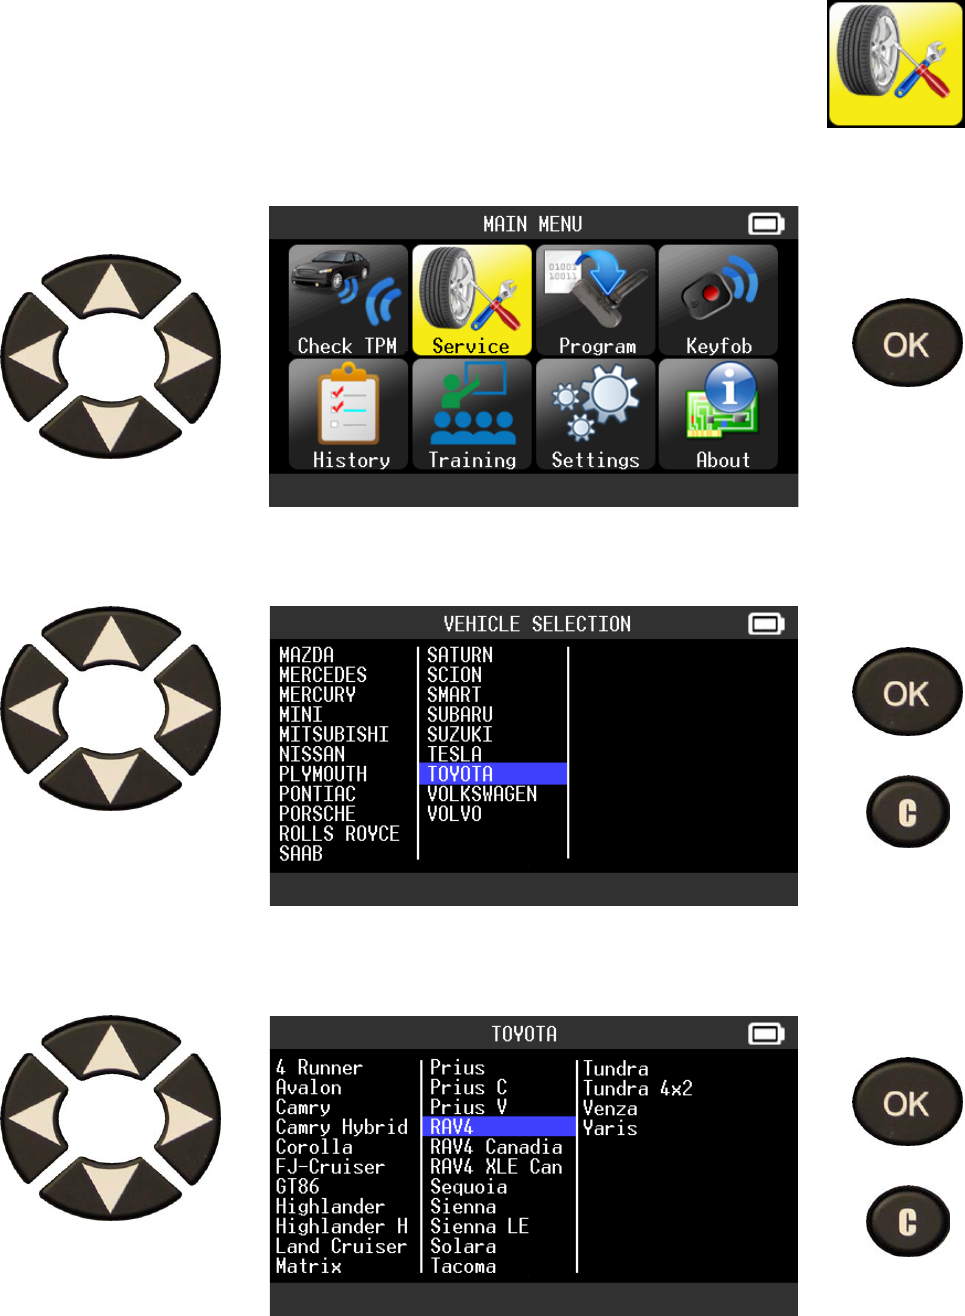Select 4 Runner model

(319, 1068)
